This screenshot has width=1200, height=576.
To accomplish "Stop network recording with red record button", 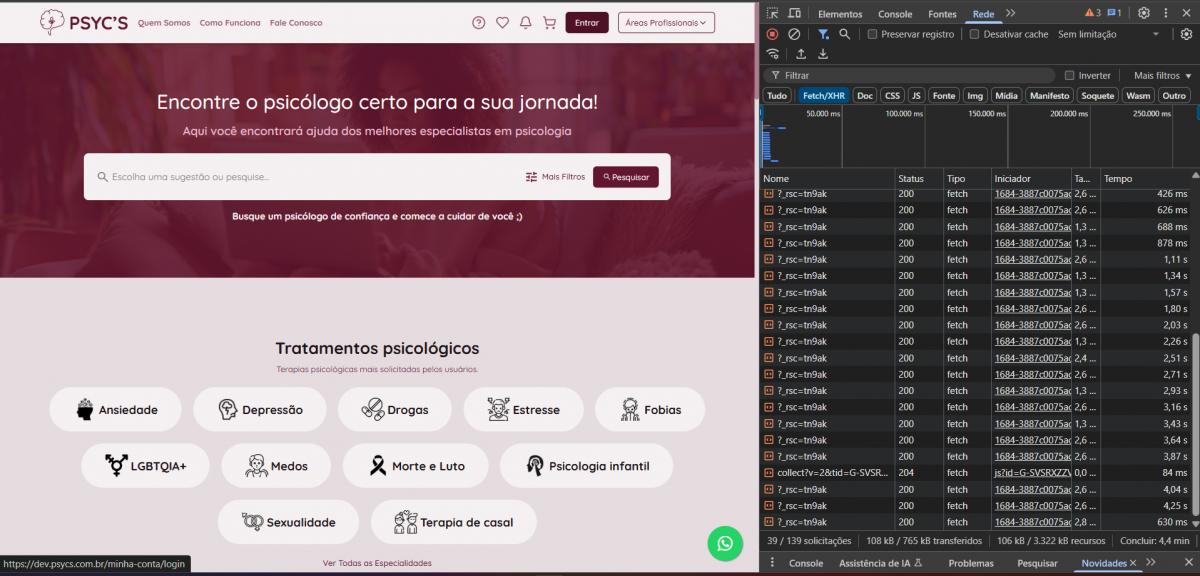I will click(772, 34).
